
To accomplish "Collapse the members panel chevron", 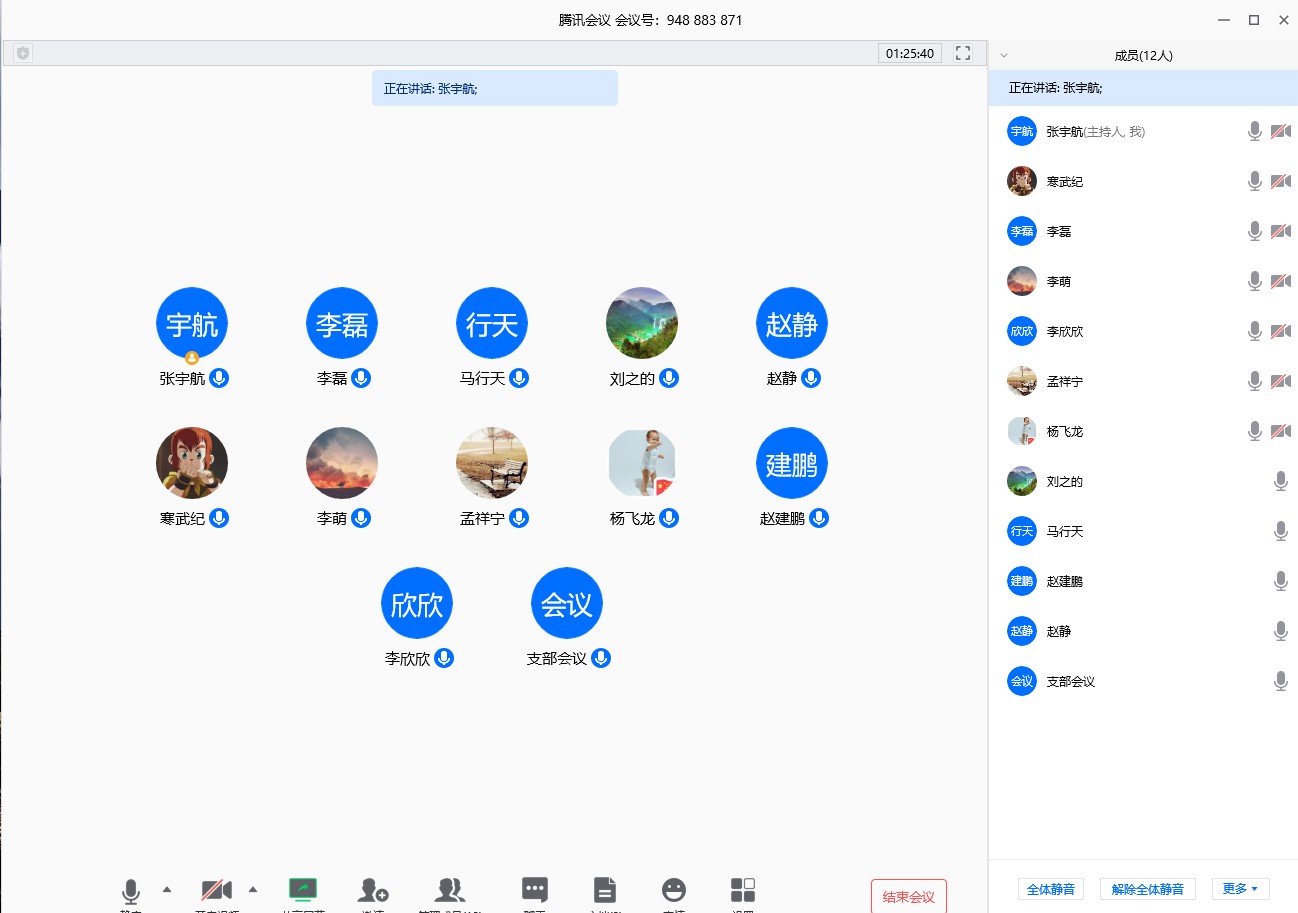I will pyautogui.click(x=1004, y=56).
